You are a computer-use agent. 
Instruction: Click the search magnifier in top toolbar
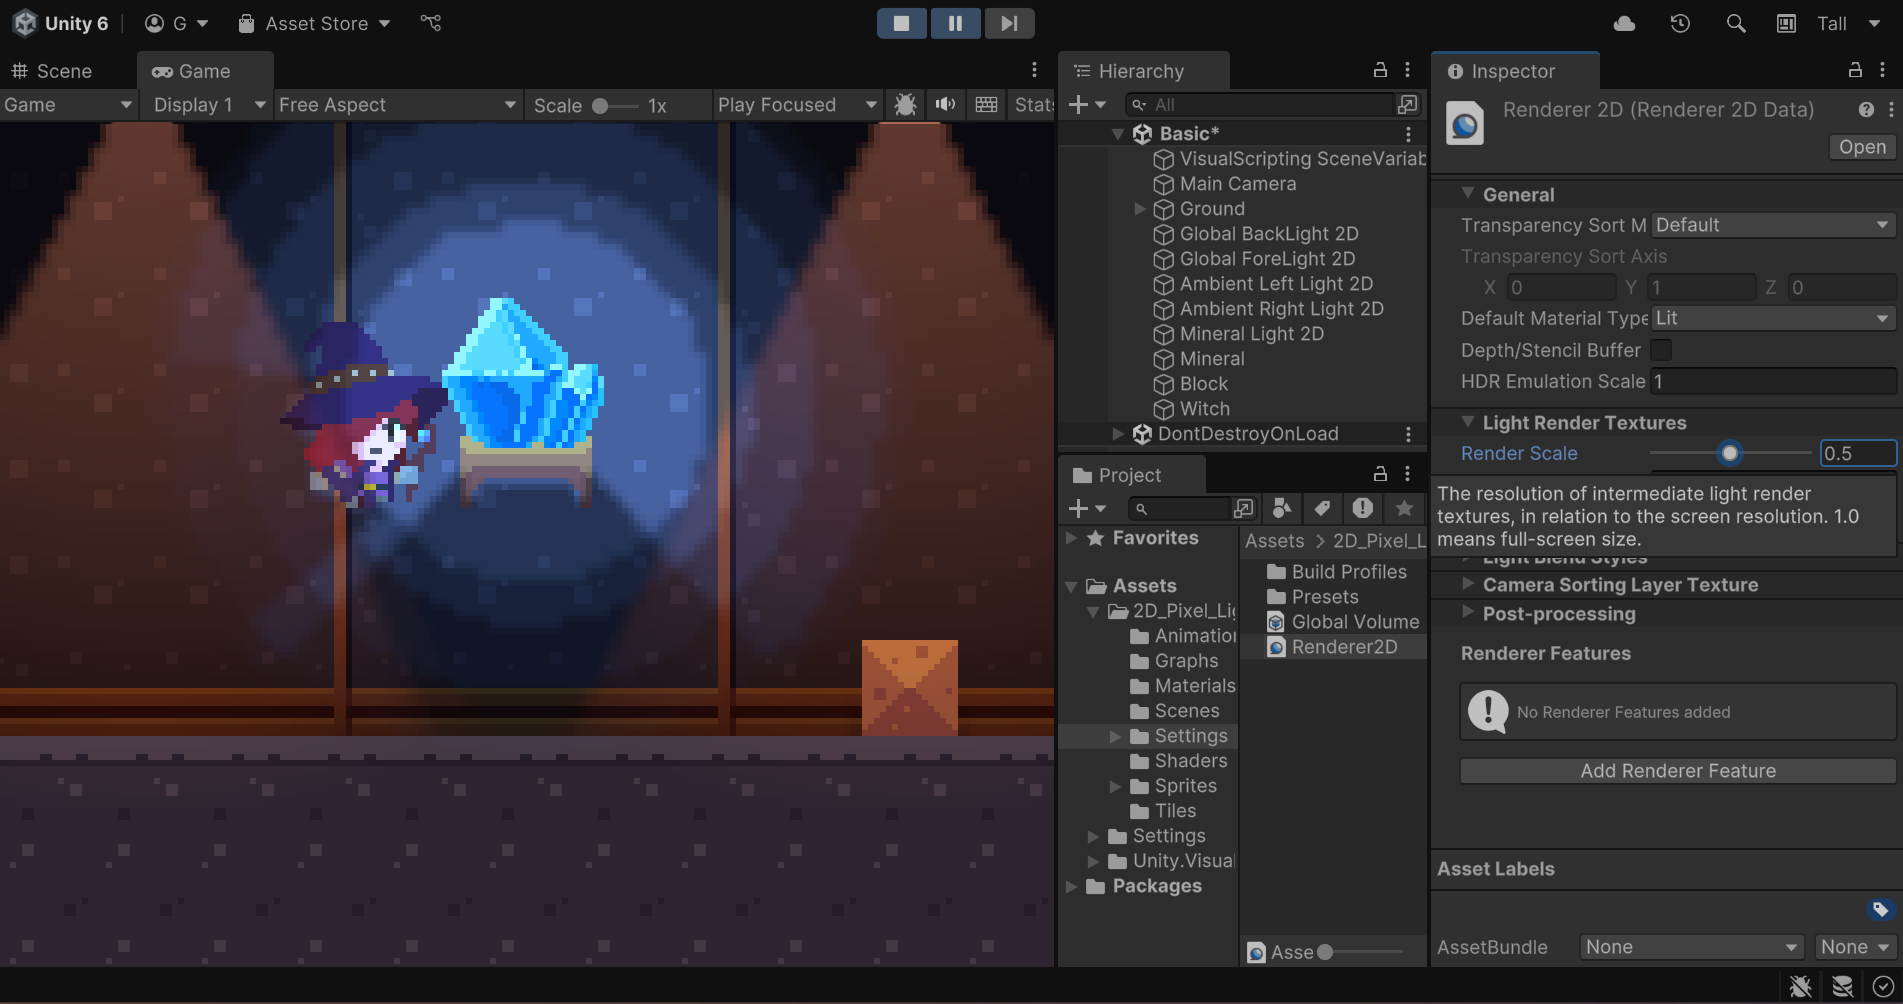click(x=1736, y=23)
